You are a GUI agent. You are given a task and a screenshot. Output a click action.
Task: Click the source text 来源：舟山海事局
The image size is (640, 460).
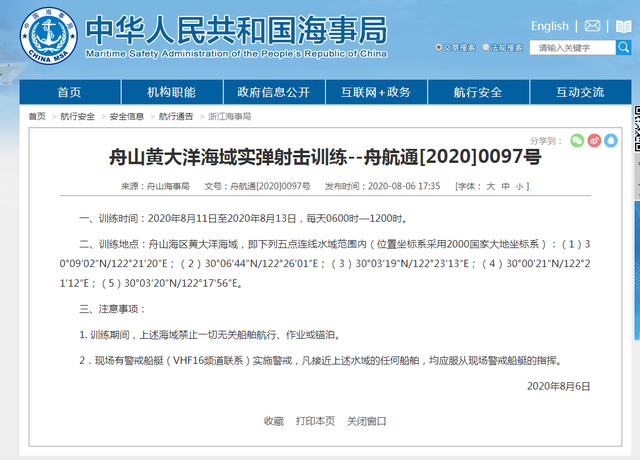pos(155,187)
